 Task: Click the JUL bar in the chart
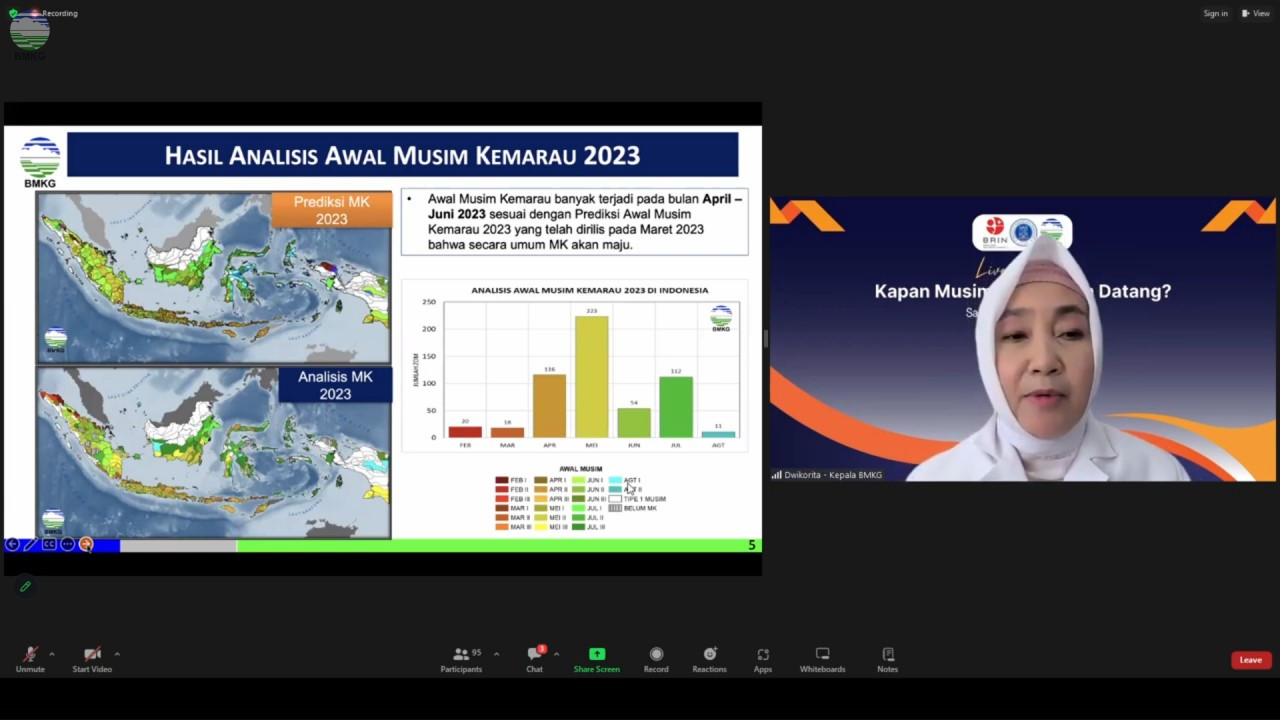coord(676,407)
